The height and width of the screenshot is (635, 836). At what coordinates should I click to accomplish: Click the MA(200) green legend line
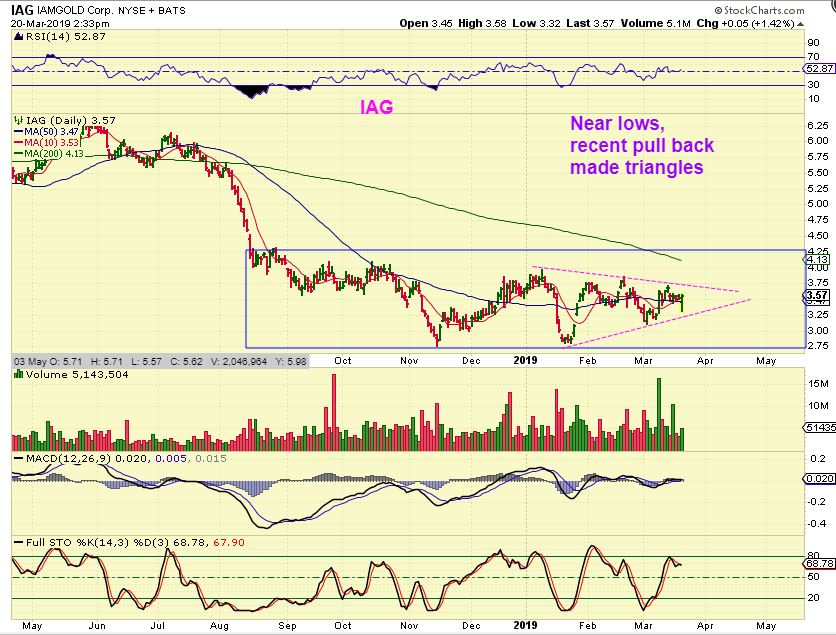coord(19,154)
